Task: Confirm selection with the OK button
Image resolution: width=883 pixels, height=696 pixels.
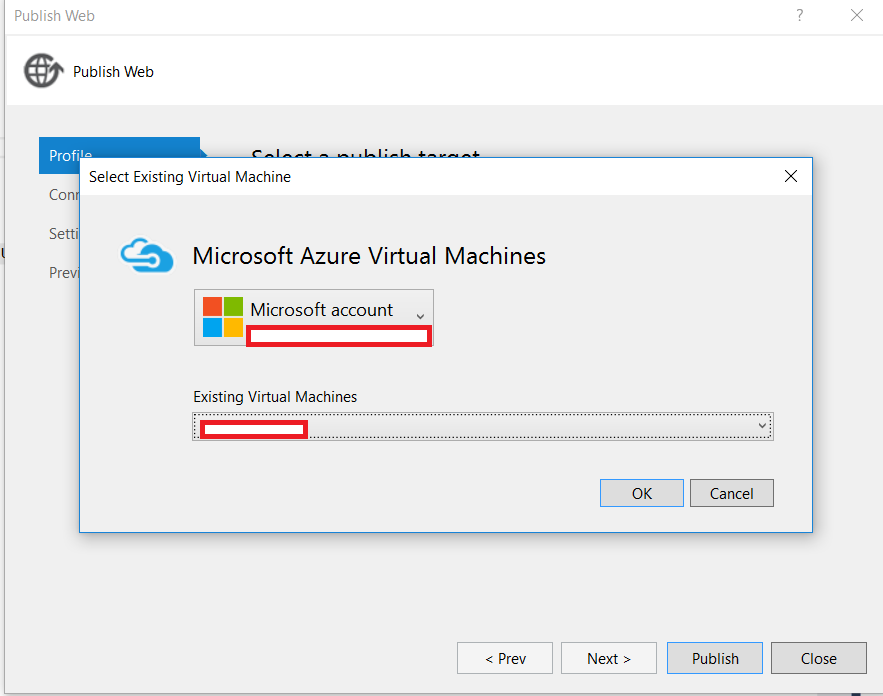Action: coord(641,493)
